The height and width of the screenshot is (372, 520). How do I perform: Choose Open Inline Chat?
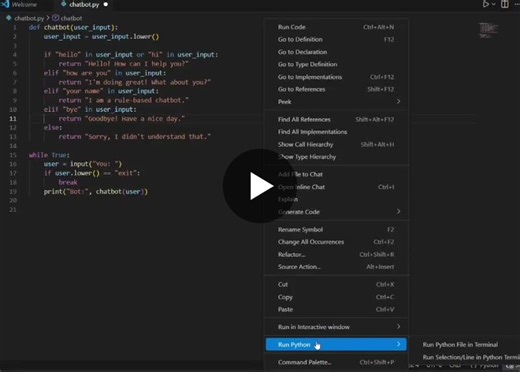[x=336, y=187]
